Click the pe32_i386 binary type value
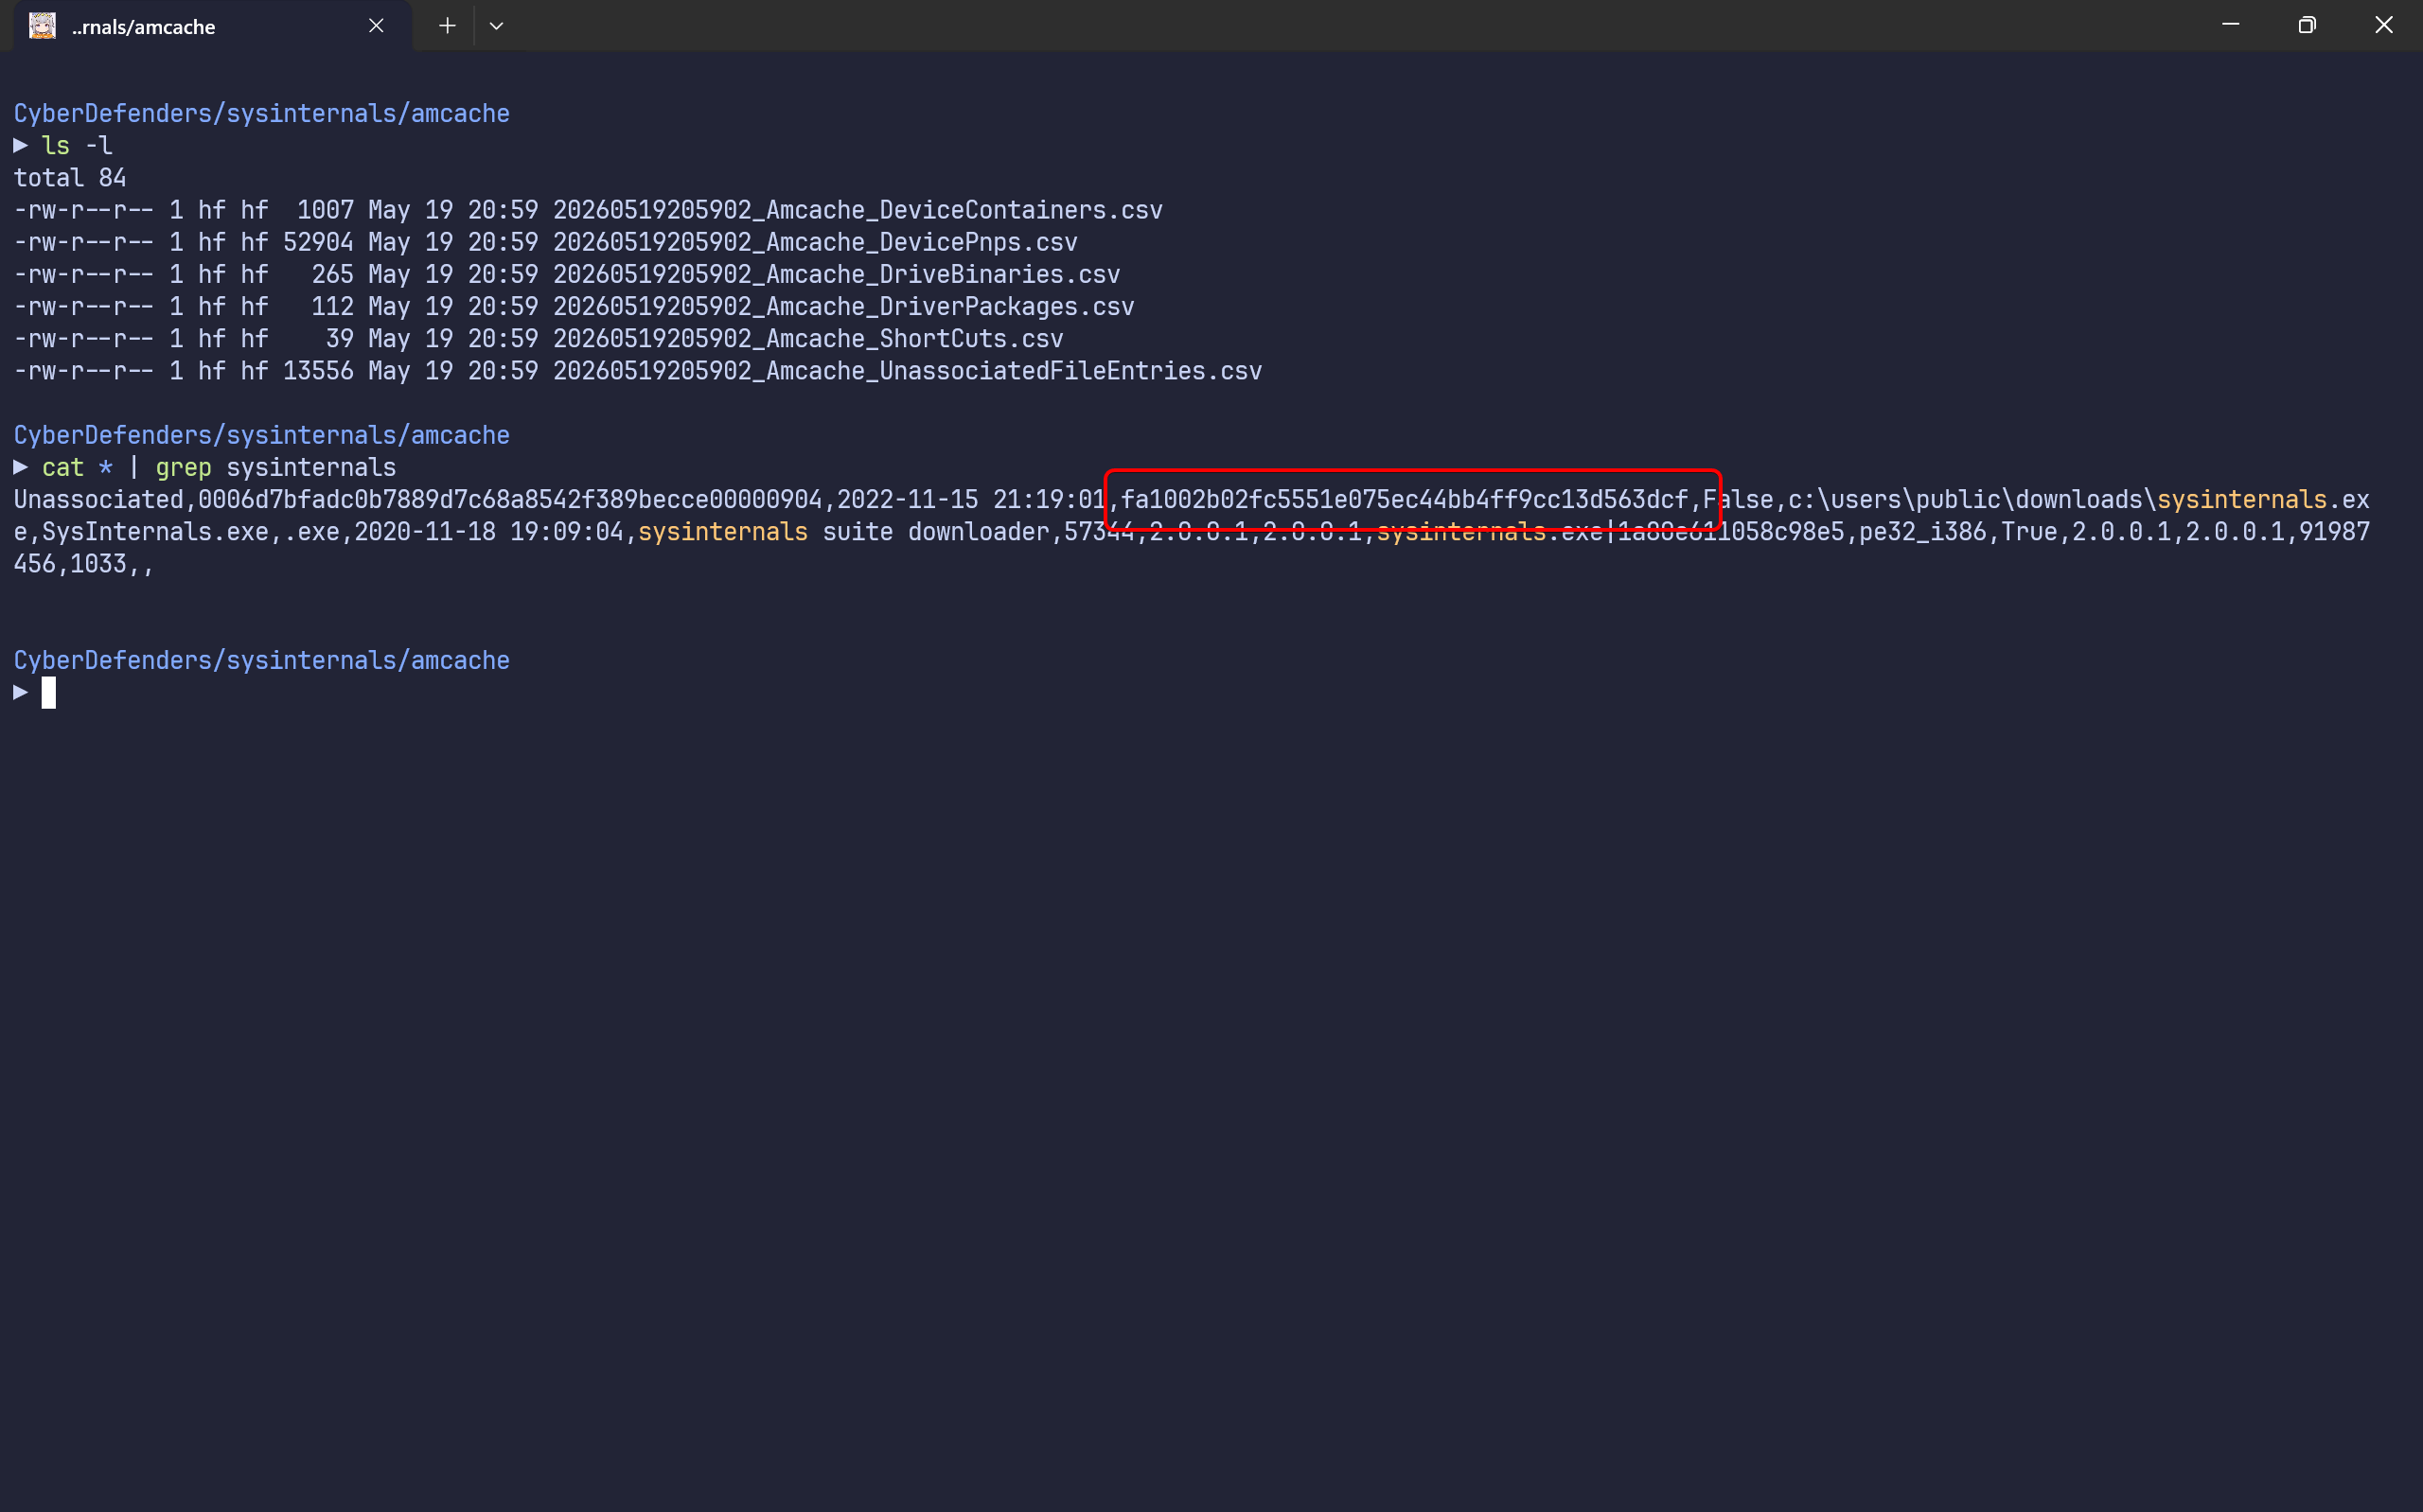The height and width of the screenshot is (1512, 2423). pyautogui.click(x=1922, y=532)
